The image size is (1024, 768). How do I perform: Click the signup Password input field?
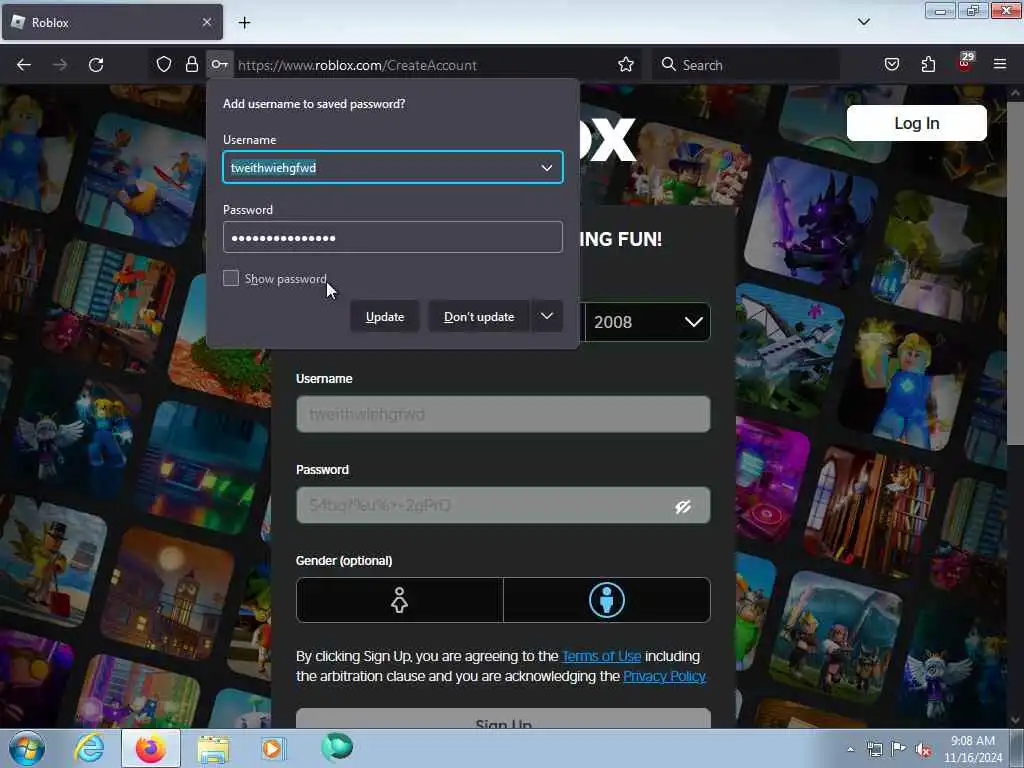pos(503,505)
